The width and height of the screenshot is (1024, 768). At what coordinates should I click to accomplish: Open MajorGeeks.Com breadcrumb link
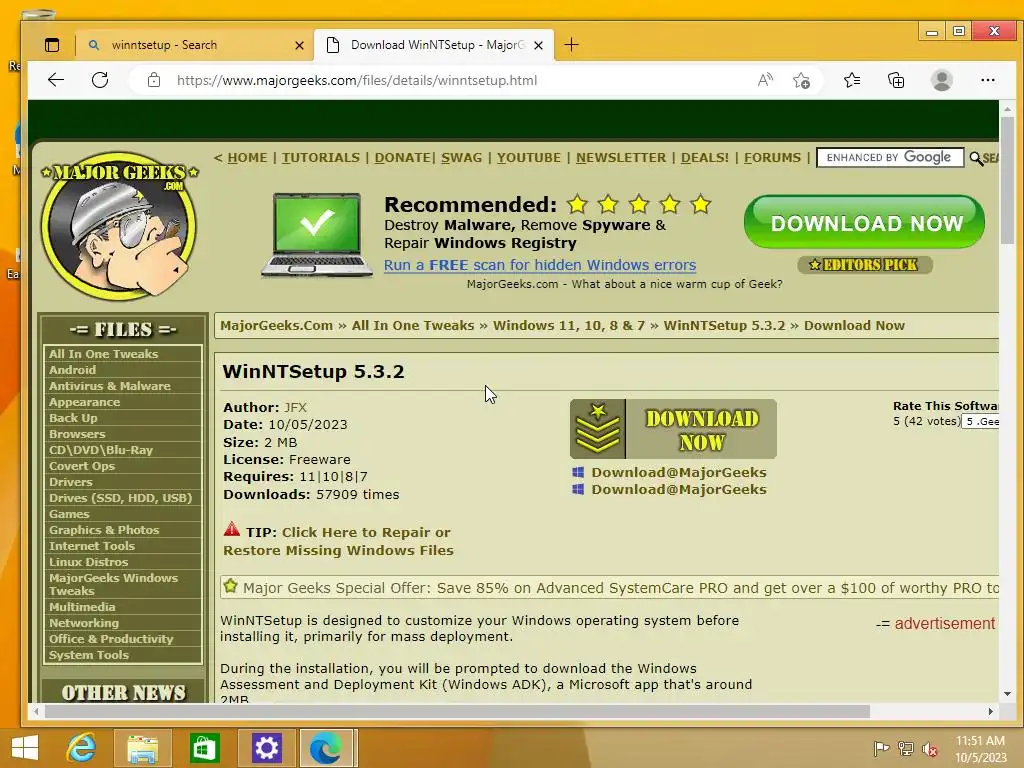click(276, 325)
